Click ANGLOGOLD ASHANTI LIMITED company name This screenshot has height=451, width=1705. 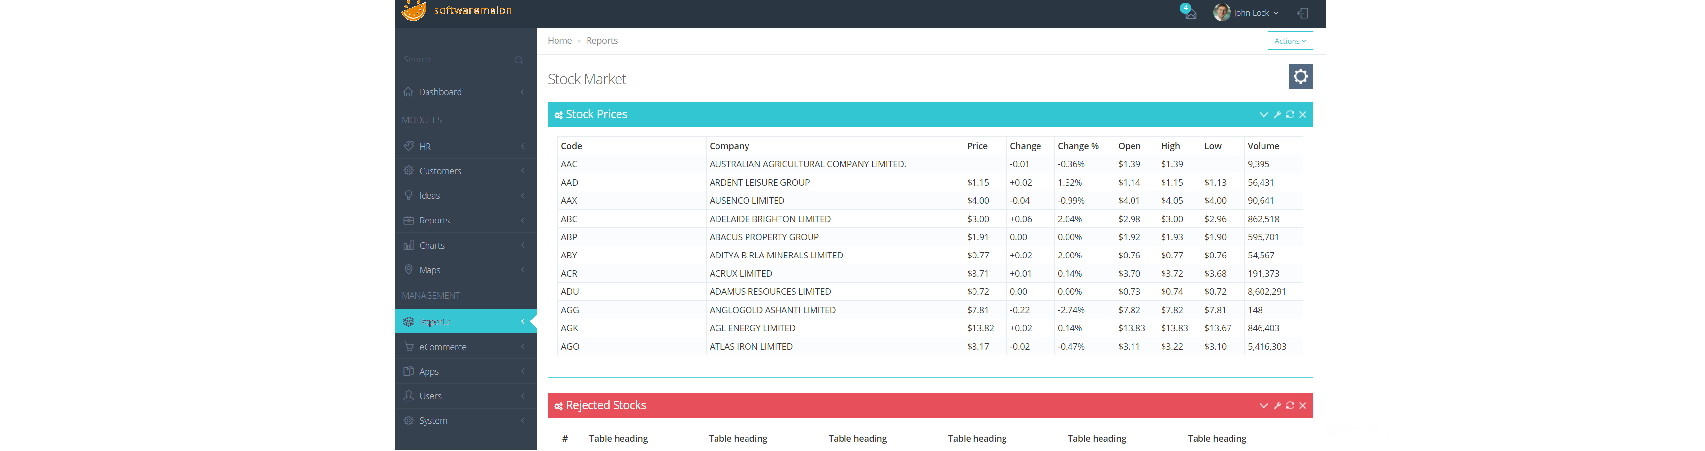point(772,310)
